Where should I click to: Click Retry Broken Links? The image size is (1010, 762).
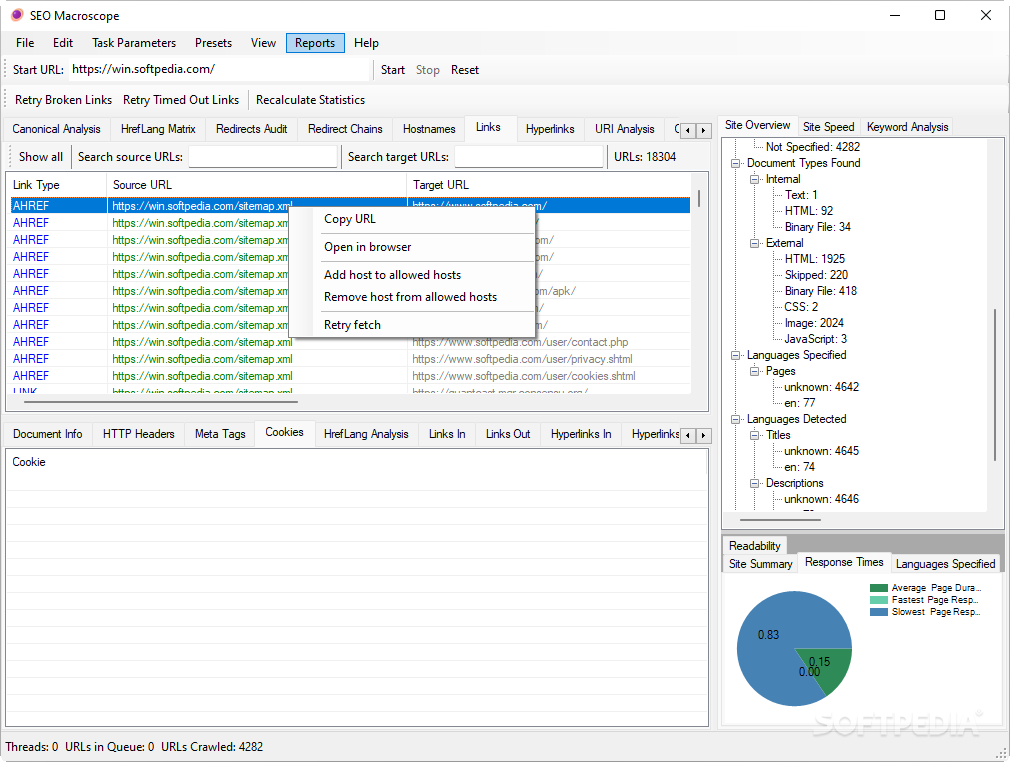(63, 100)
